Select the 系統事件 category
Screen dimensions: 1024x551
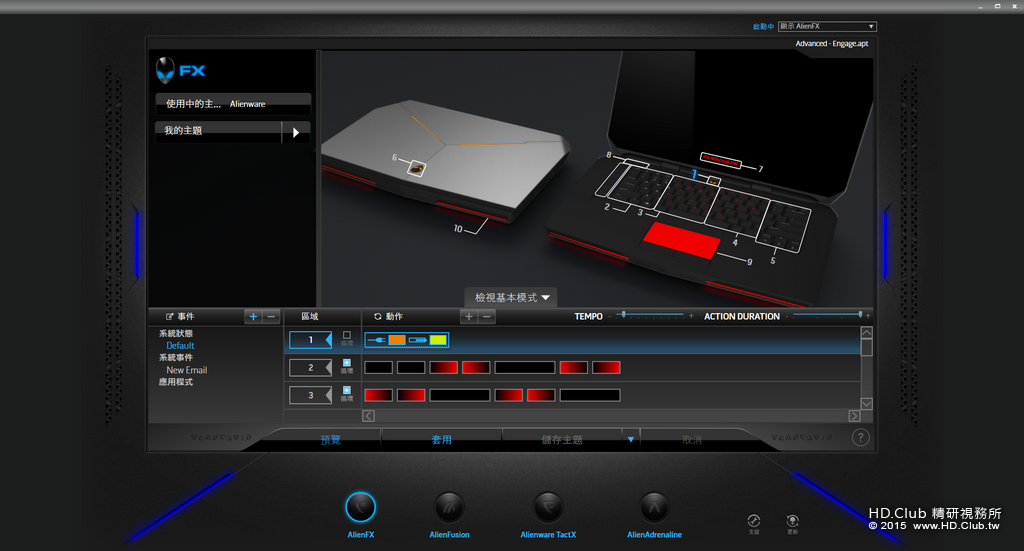tap(176, 358)
